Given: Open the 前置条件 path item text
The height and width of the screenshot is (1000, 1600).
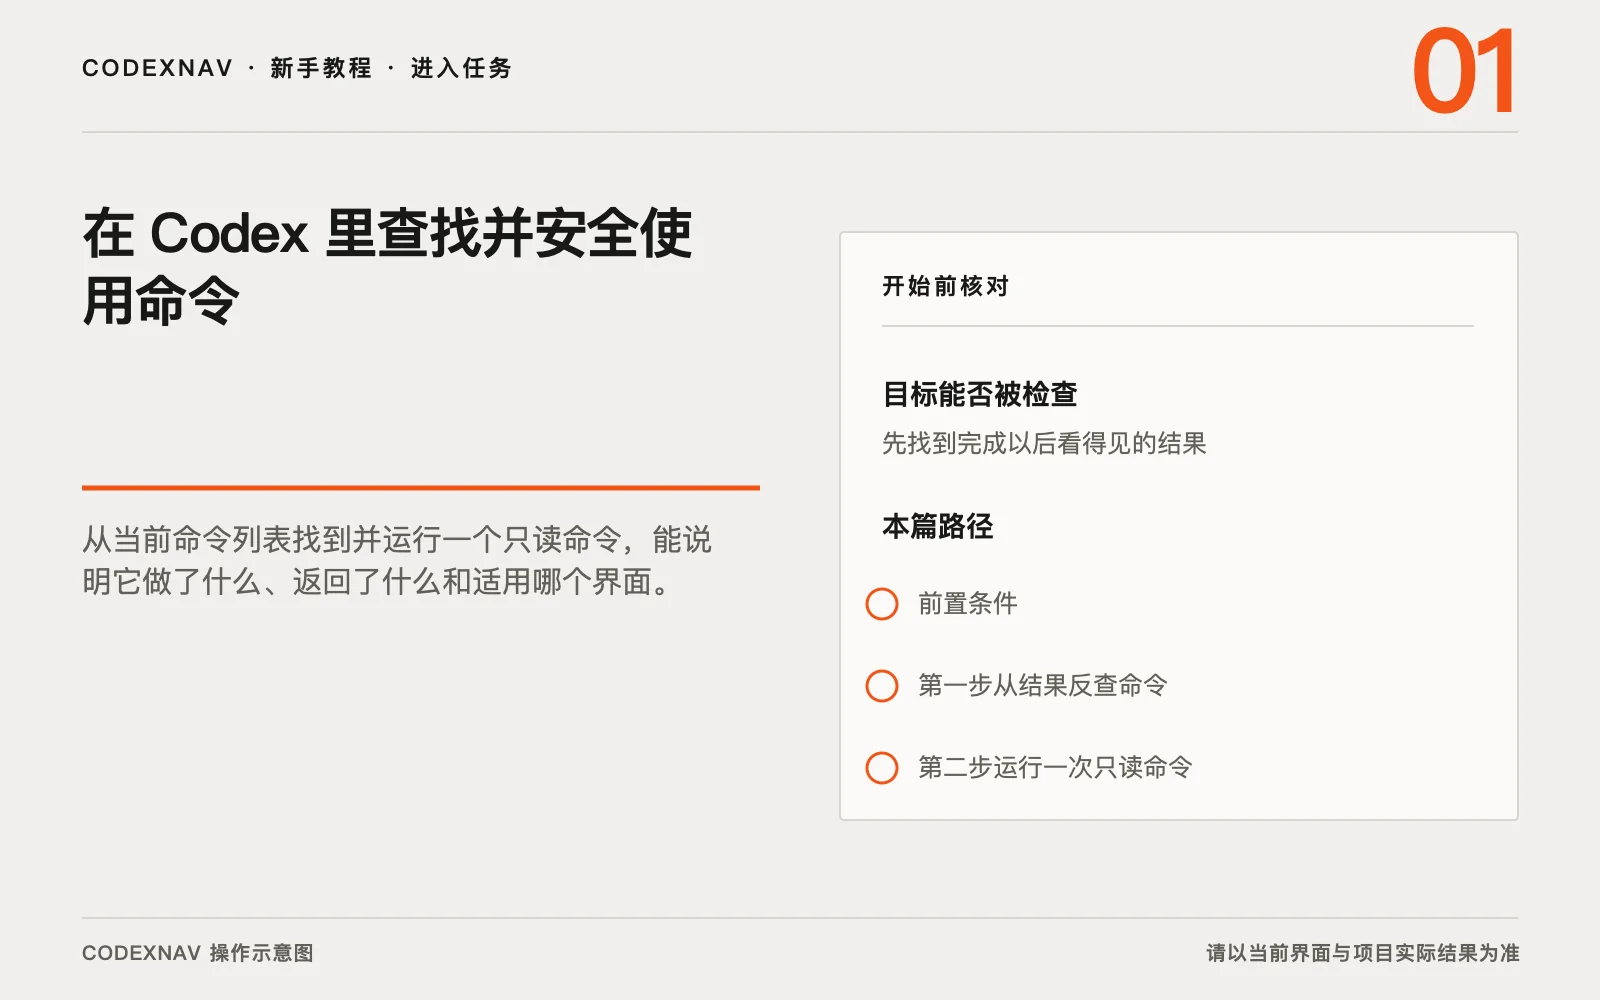Looking at the screenshot, I should pos(968,604).
